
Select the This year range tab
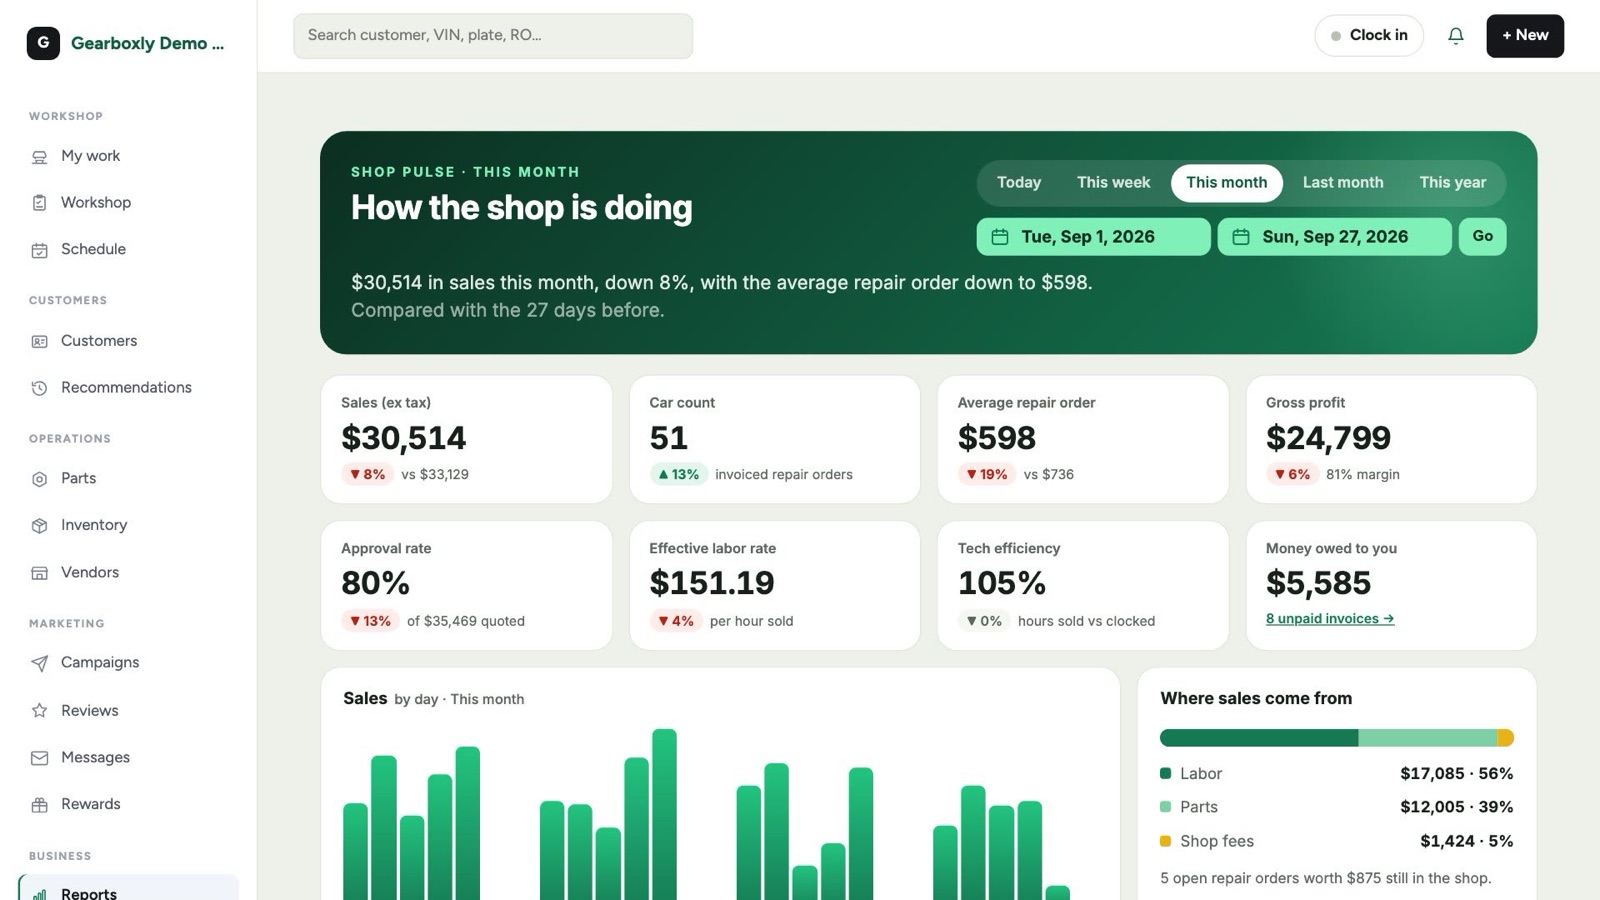point(1452,183)
